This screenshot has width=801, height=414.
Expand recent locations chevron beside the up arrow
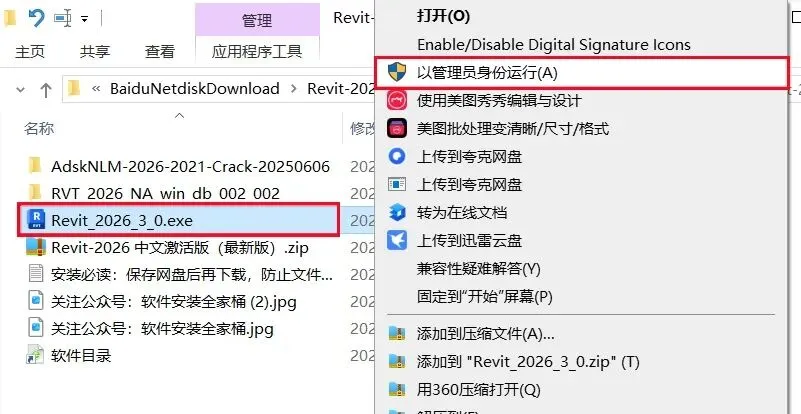tap(20, 90)
